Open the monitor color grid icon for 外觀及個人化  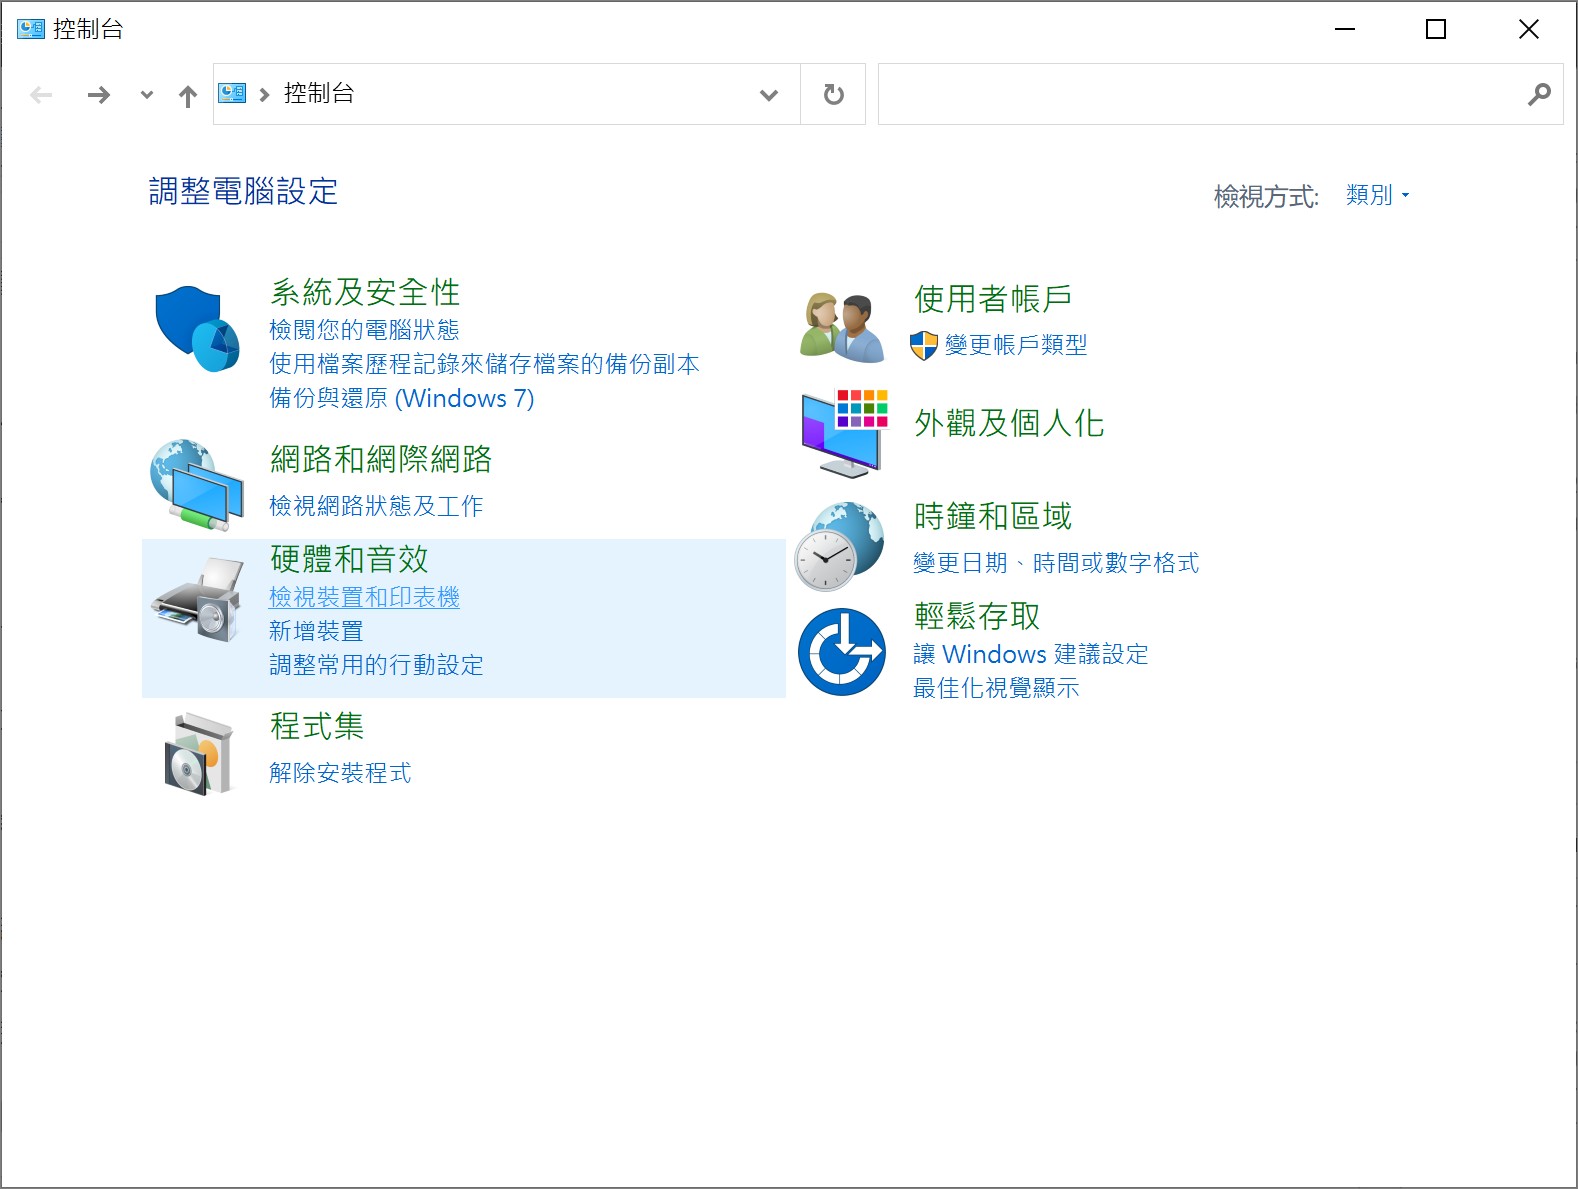point(844,433)
